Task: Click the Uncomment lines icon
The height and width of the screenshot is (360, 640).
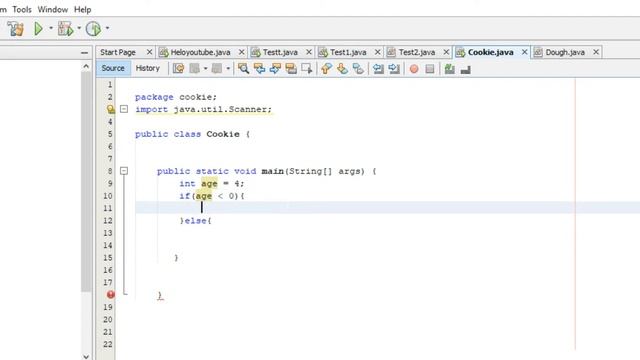Action: point(466,69)
